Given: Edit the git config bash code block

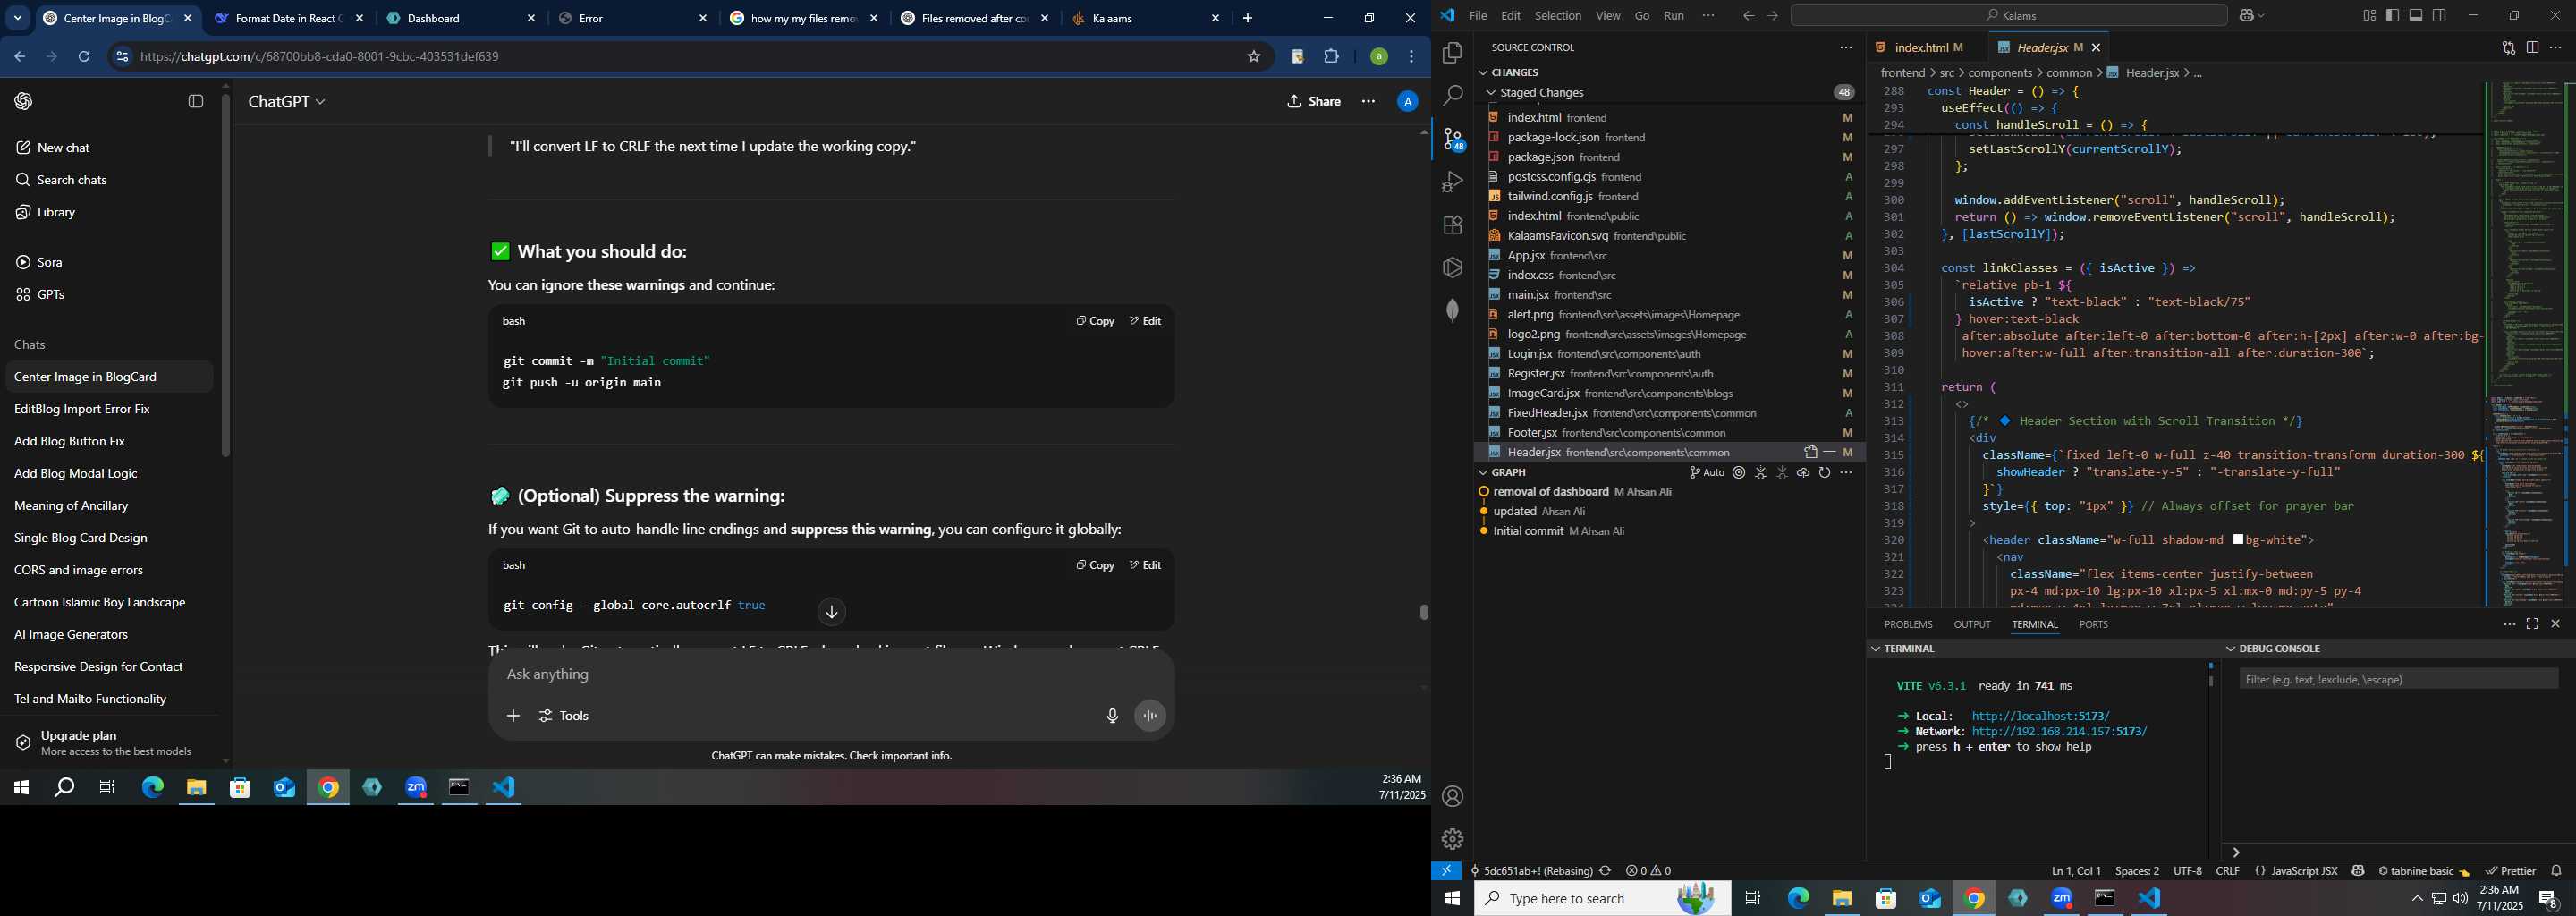Looking at the screenshot, I should pos(1145,566).
